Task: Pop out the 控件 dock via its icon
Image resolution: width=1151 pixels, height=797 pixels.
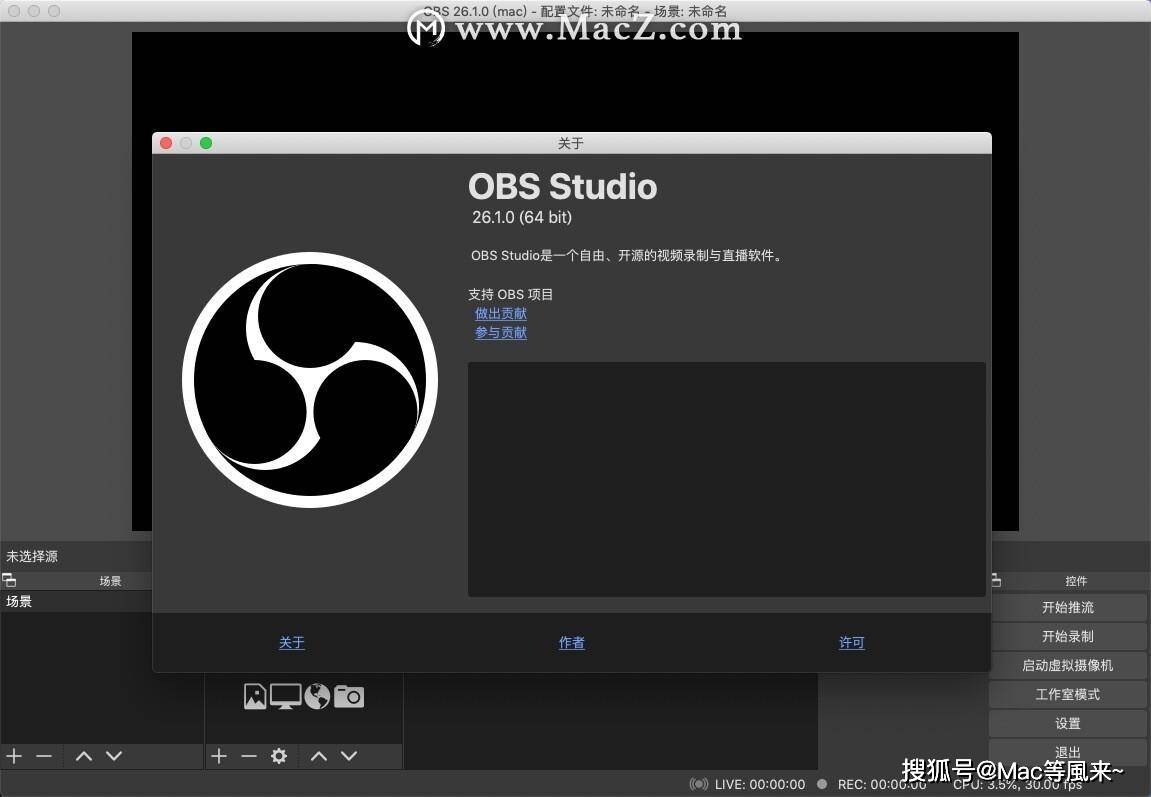Action: tap(996, 581)
